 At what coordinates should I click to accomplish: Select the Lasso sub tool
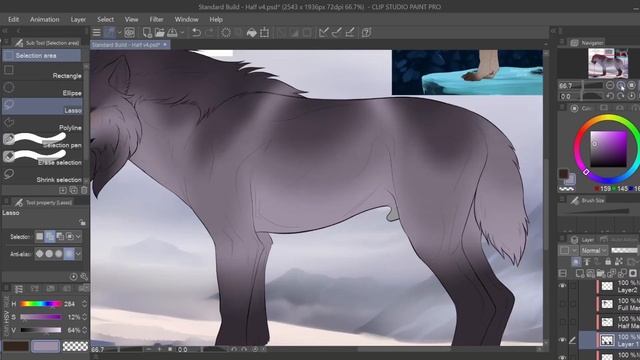[42, 107]
